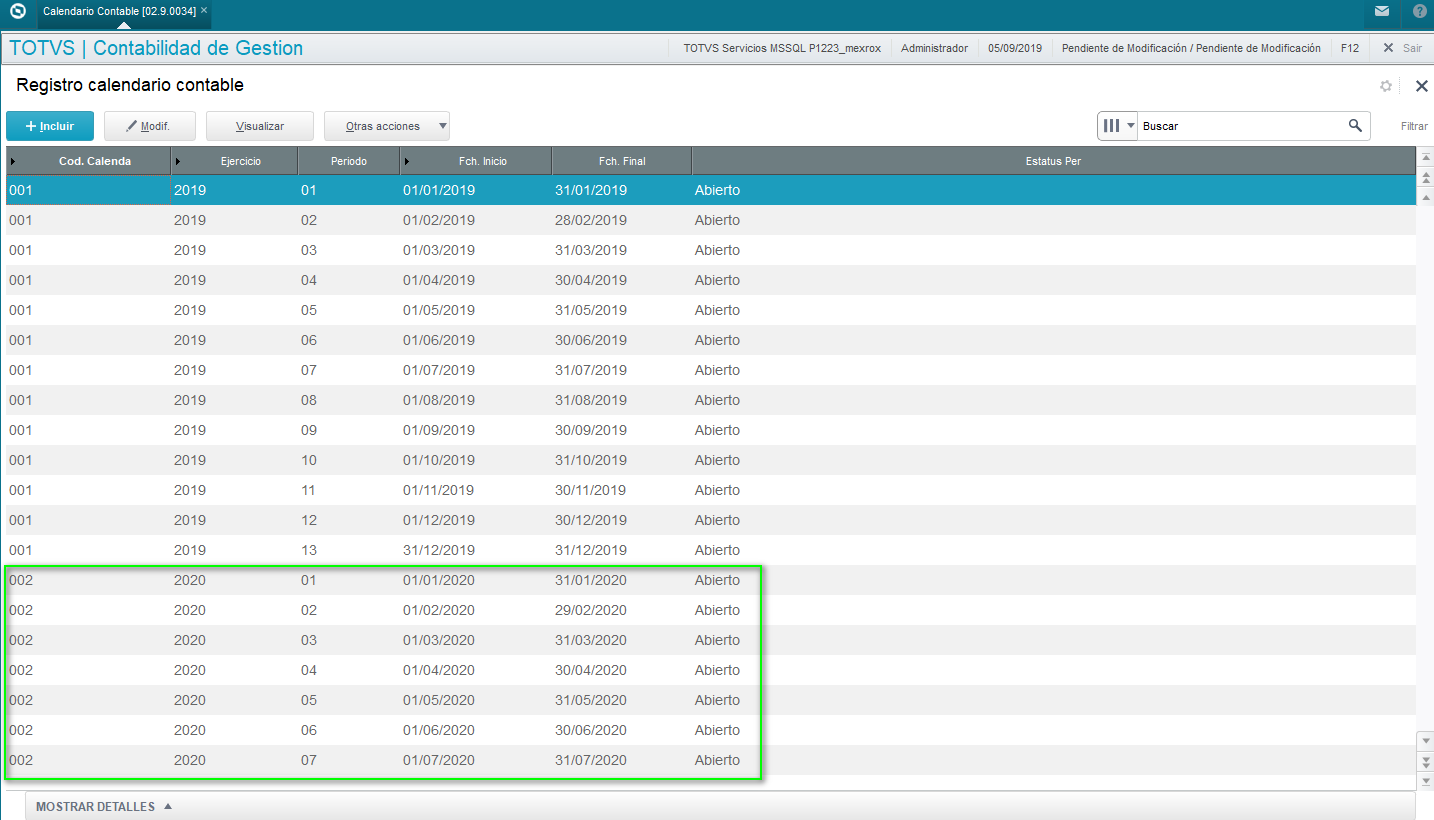
Task: Select the row starting 01/11/2019
Action: click(x=711, y=490)
